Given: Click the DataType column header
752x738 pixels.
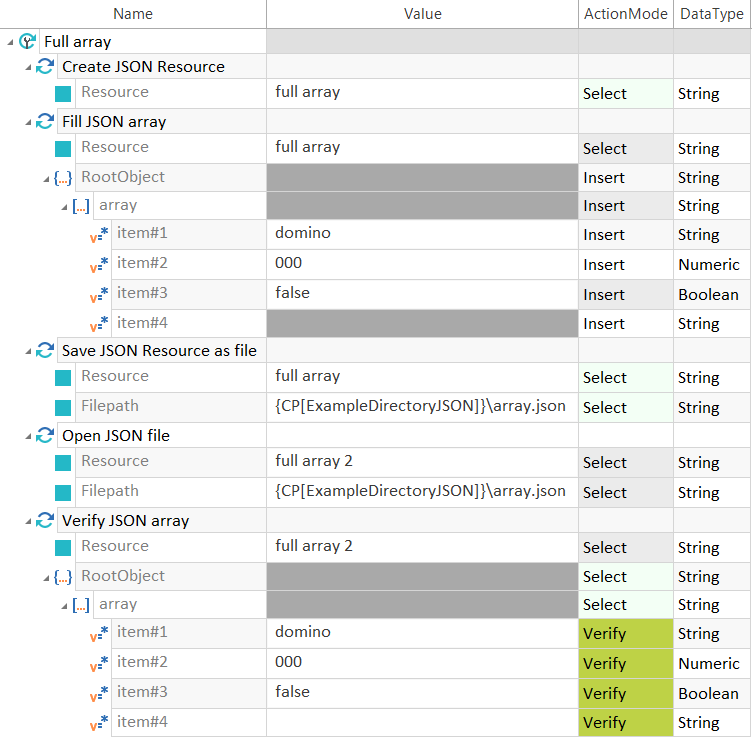Looking at the screenshot, I should (x=711, y=14).
